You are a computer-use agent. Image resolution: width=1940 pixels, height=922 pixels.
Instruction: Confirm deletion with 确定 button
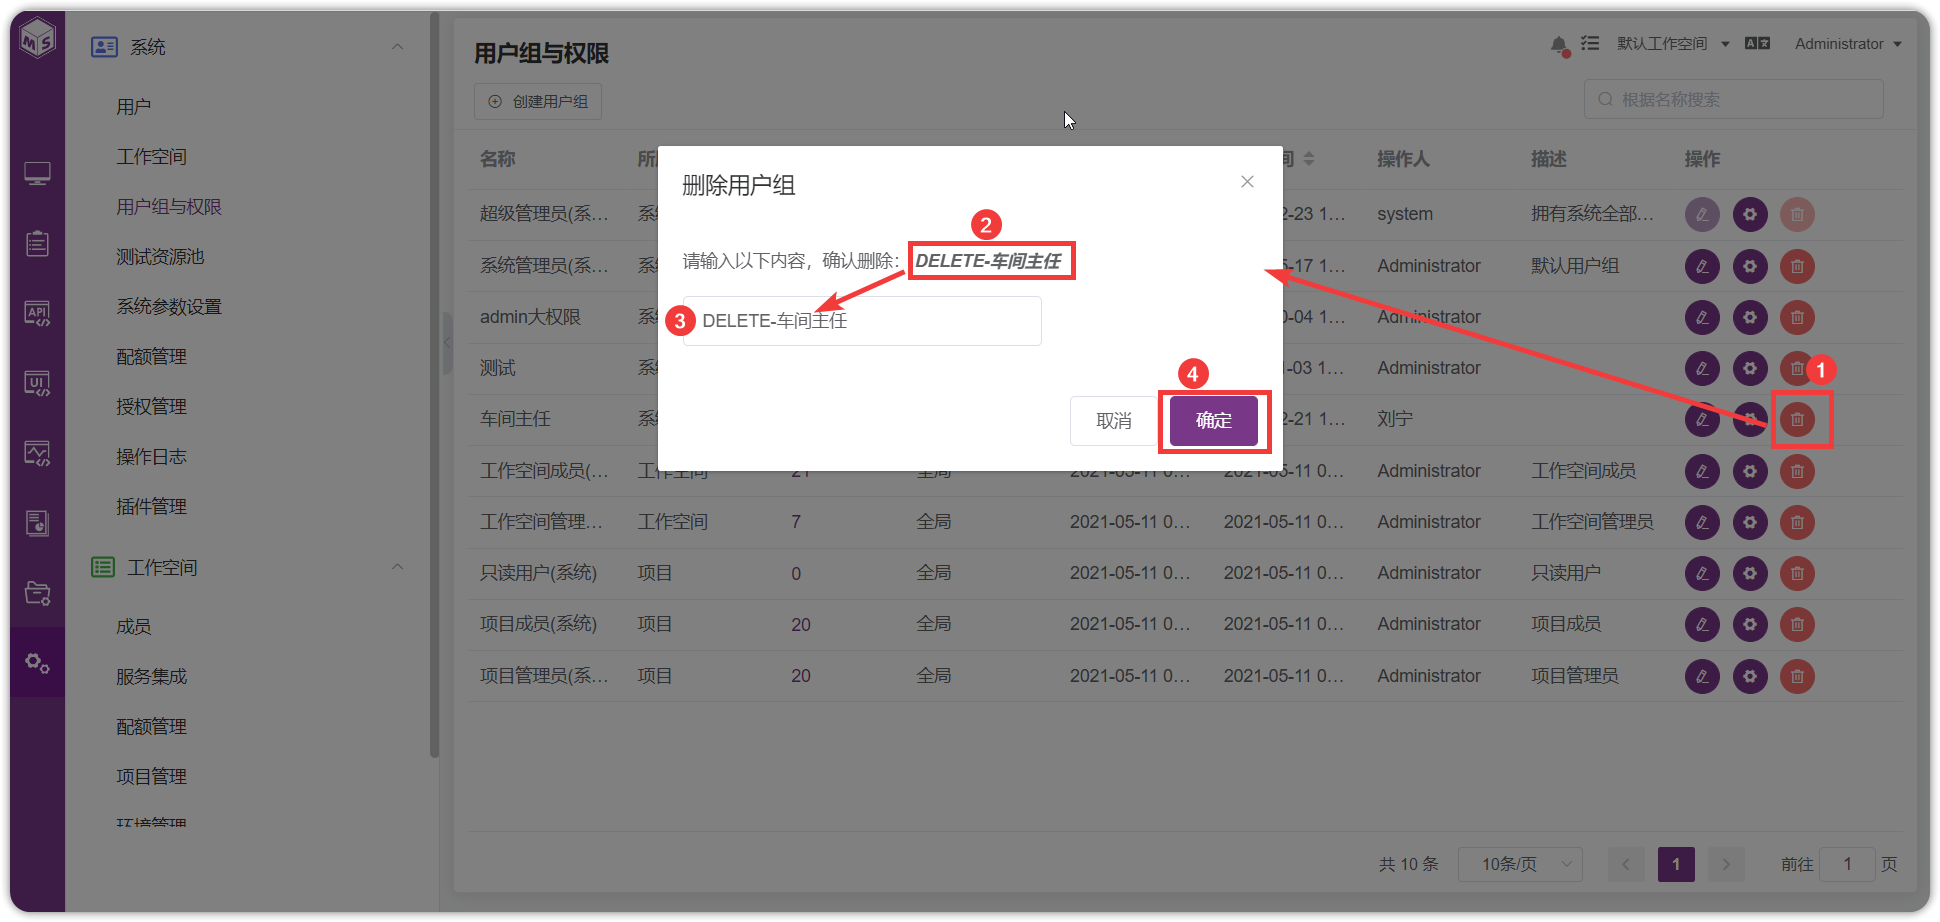click(x=1214, y=421)
